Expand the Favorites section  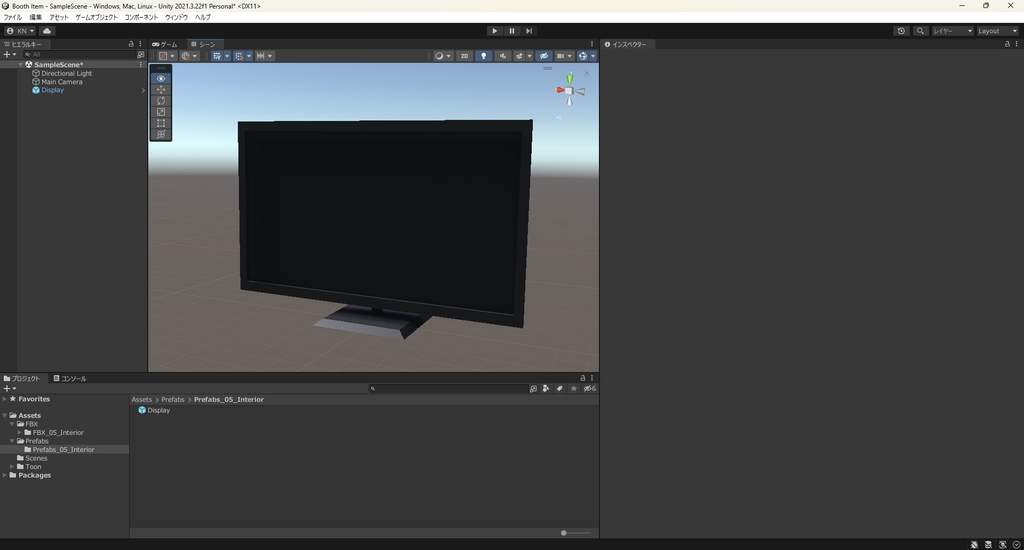pyautogui.click(x=5, y=399)
